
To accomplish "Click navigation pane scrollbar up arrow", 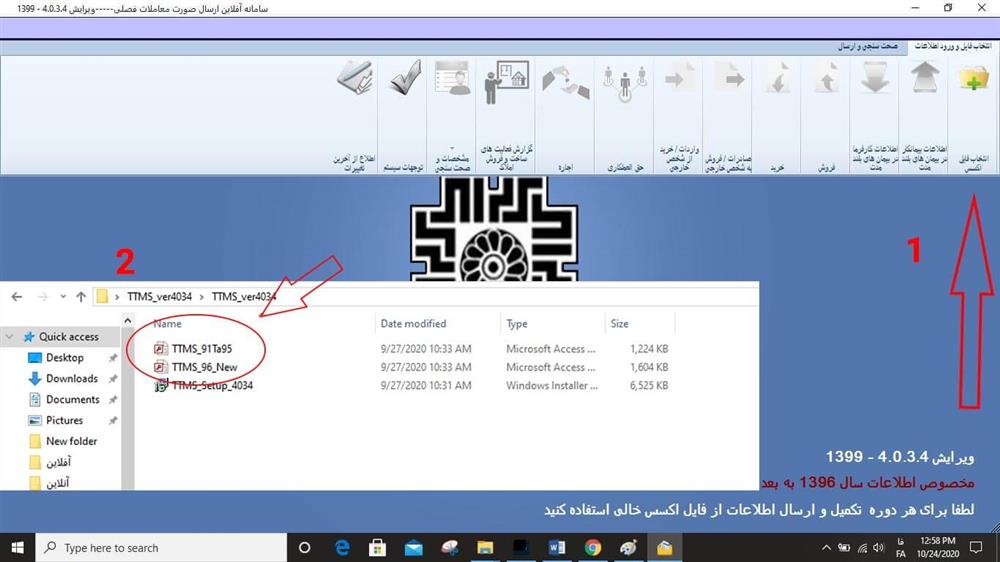I will tap(128, 320).
